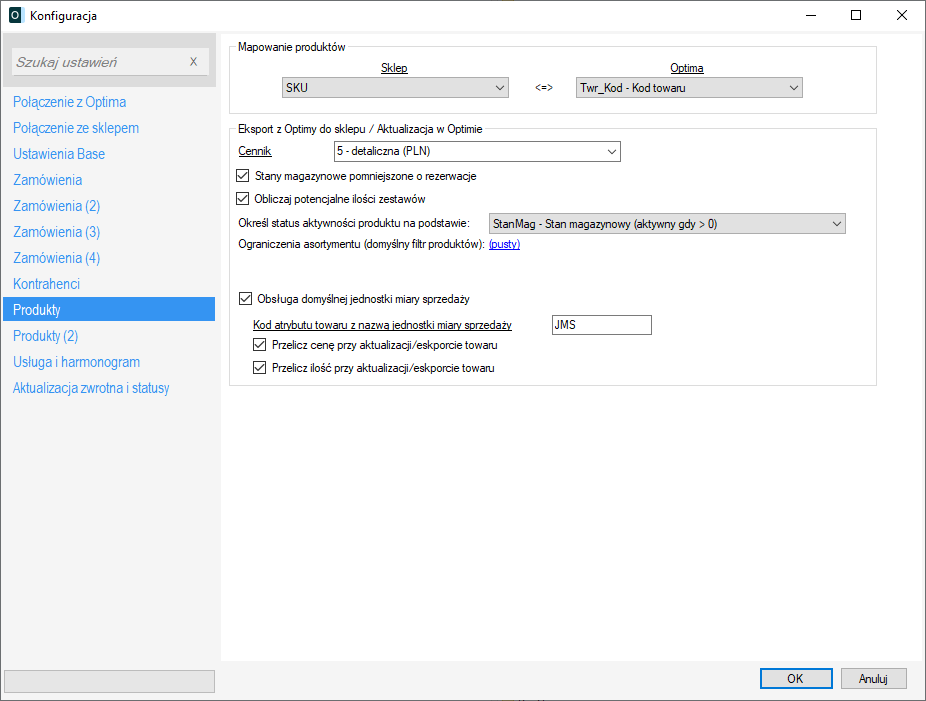Open the Sklep SKU dropdown
Image resolution: width=926 pixels, height=701 pixels.
tap(395, 88)
